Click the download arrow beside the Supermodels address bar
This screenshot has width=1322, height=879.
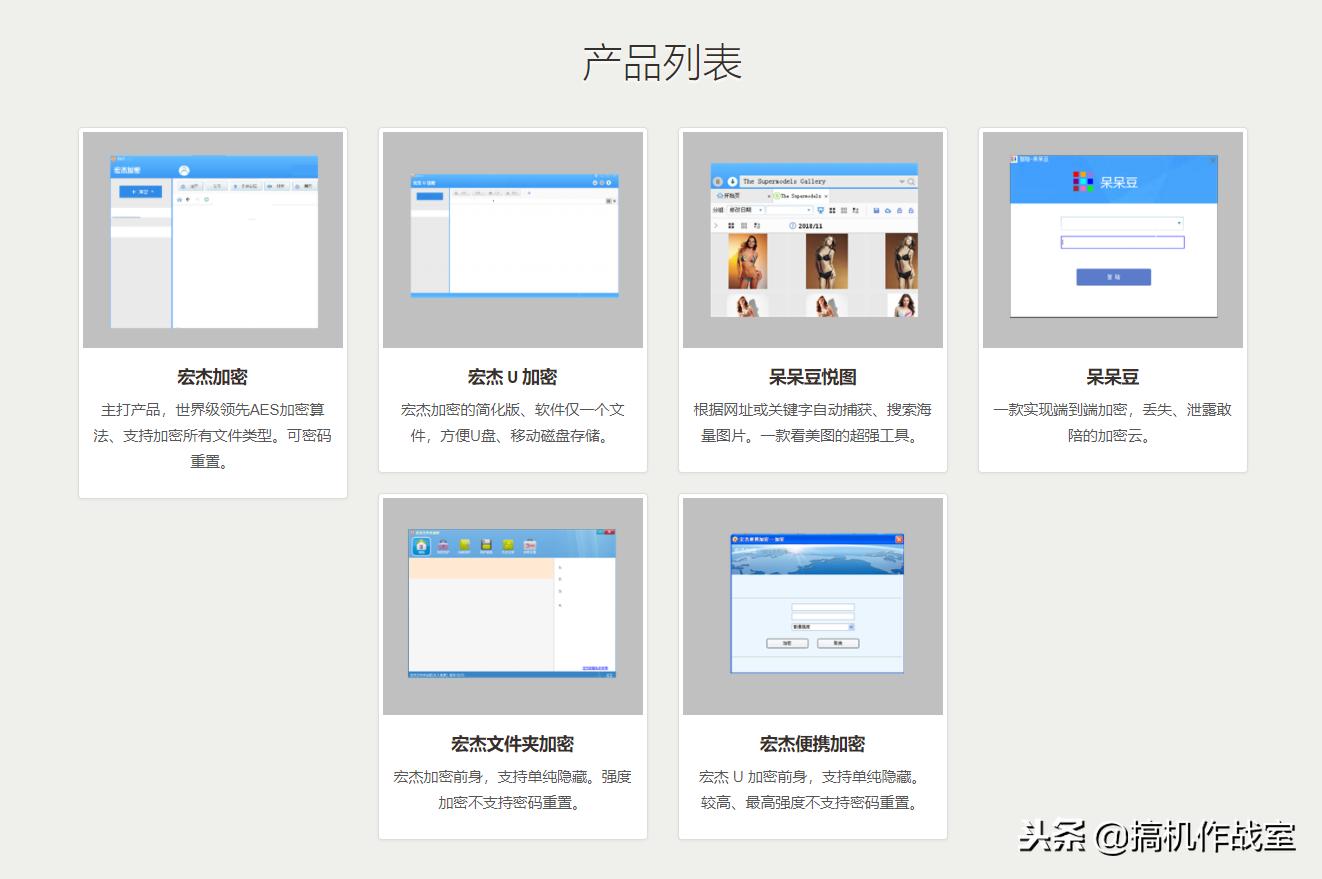click(732, 181)
